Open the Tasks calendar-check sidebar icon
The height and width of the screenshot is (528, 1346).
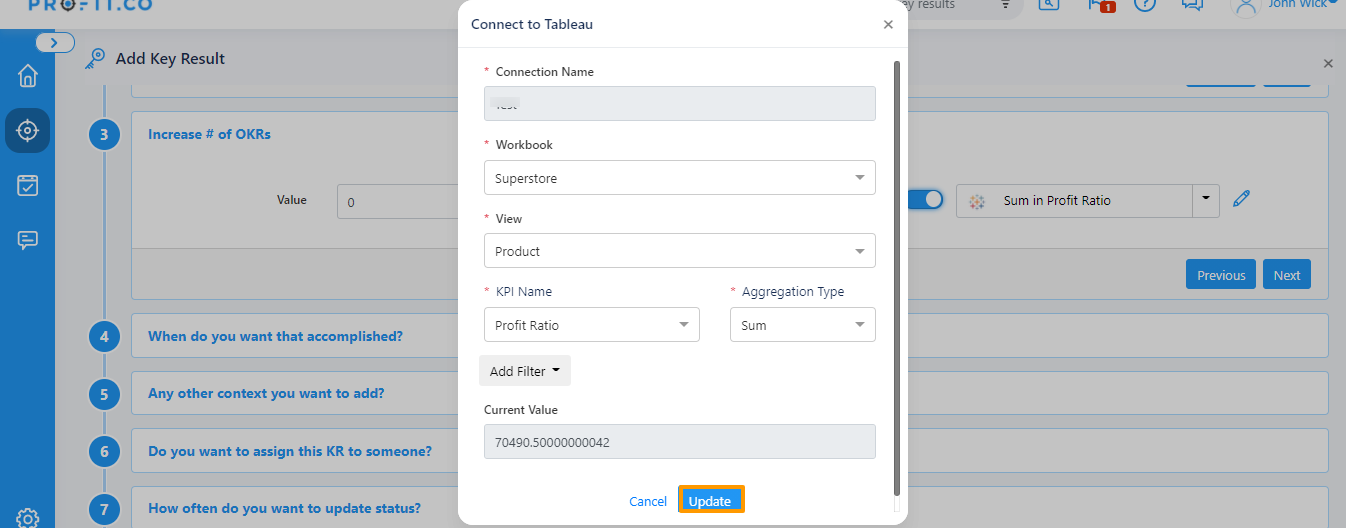pos(27,185)
